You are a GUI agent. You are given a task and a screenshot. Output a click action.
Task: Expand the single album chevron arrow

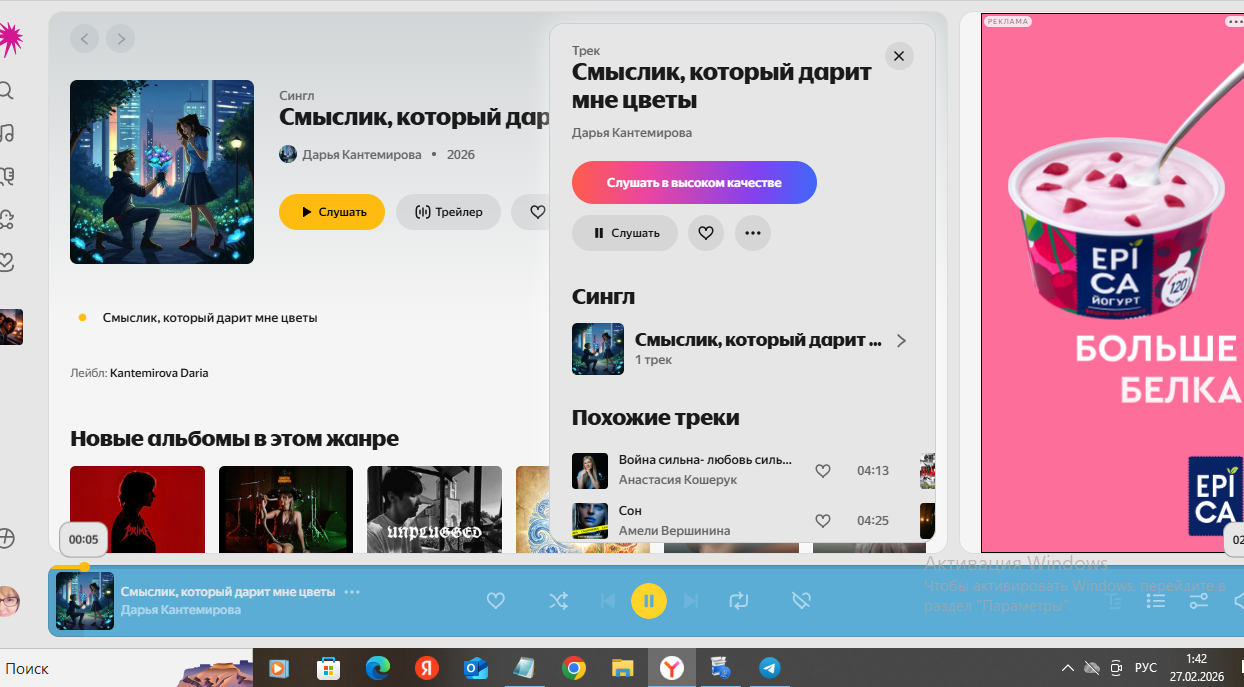pyautogui.click(x=901, y=341)
